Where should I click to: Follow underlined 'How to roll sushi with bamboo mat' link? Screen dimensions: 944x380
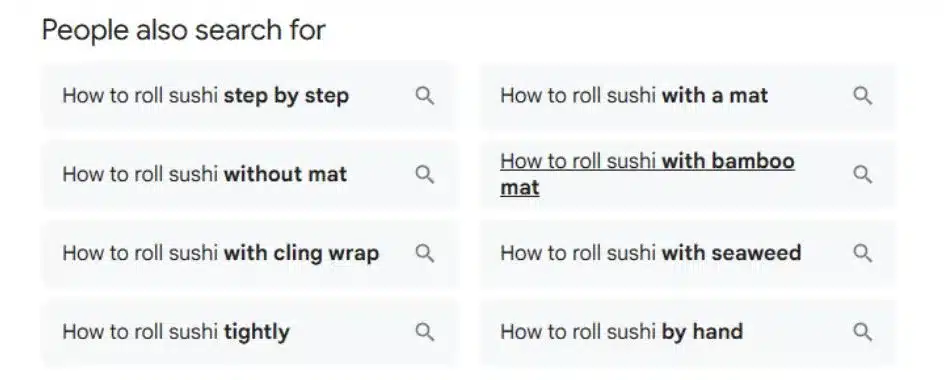click(647, 174)
